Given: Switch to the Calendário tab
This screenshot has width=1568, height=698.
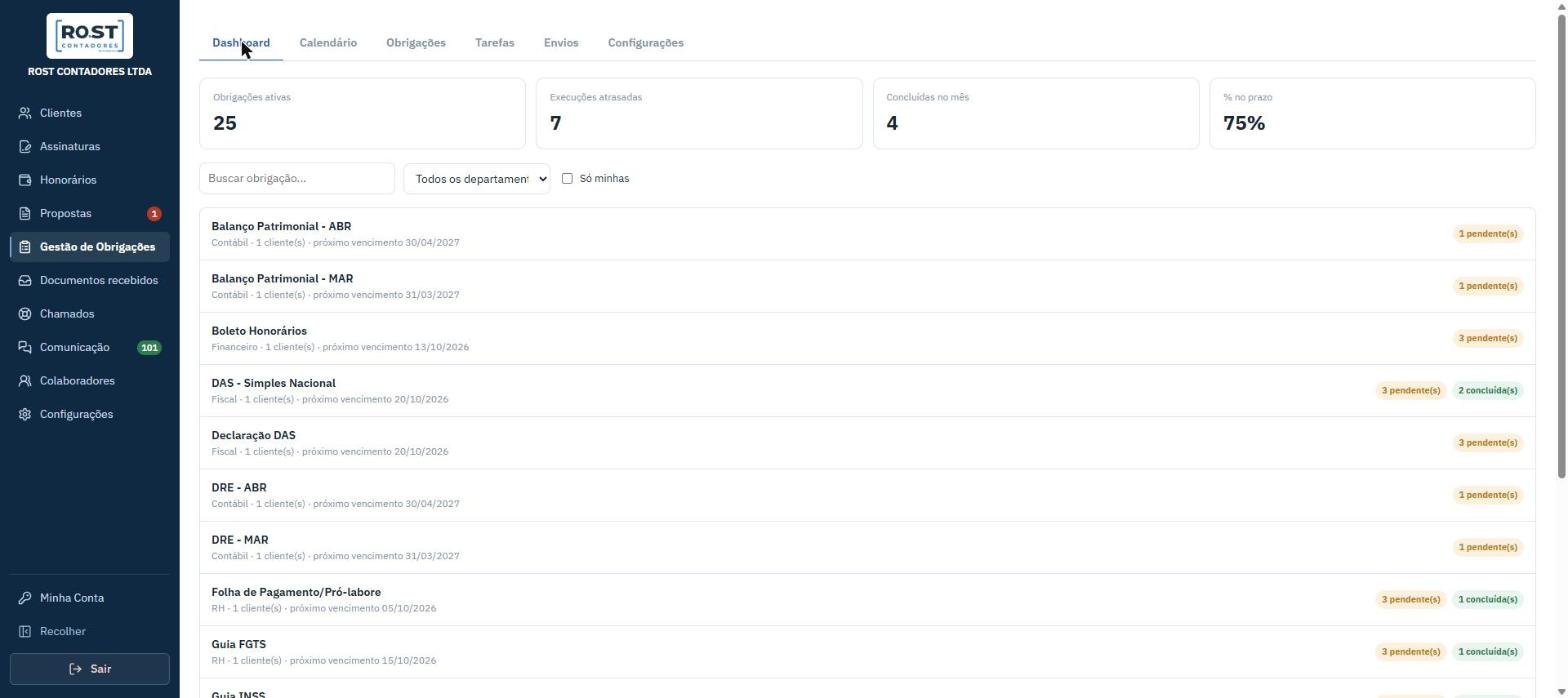Looking at the screenshot, I should [x=328, y=43].
